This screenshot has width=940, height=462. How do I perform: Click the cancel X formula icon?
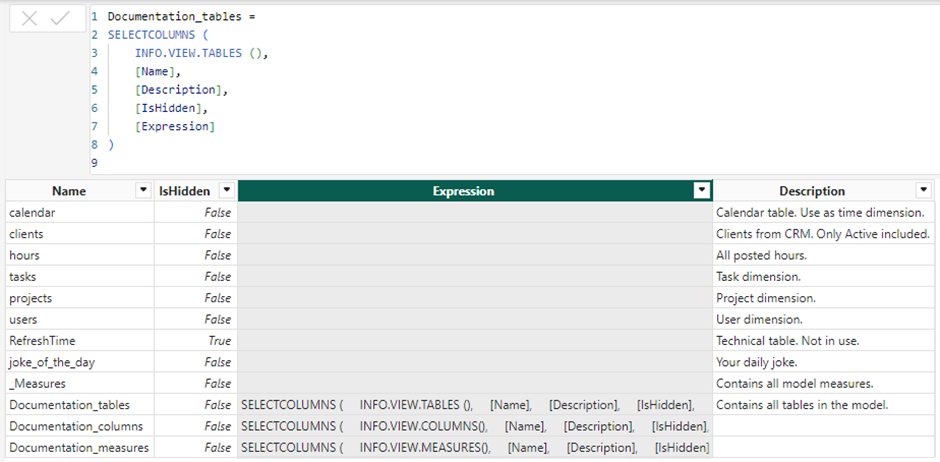click(30, 19)
